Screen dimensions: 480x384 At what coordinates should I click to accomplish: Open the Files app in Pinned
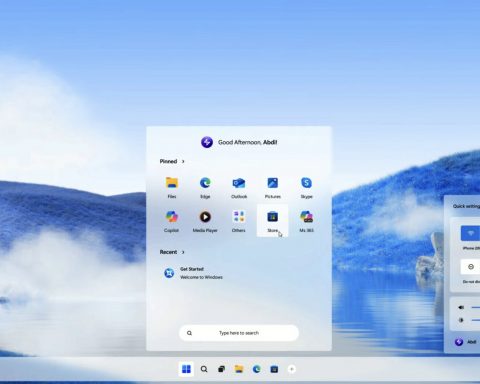pos(172,187)
